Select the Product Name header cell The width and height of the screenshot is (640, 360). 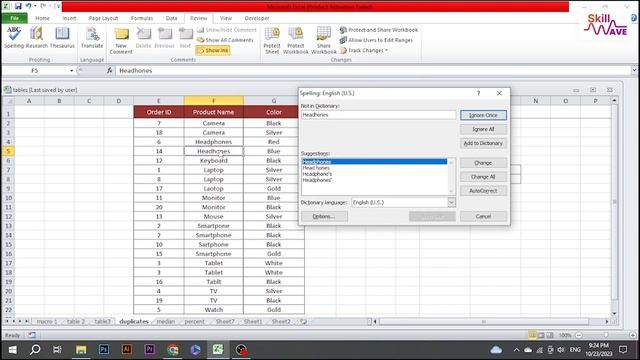[213, 112]
